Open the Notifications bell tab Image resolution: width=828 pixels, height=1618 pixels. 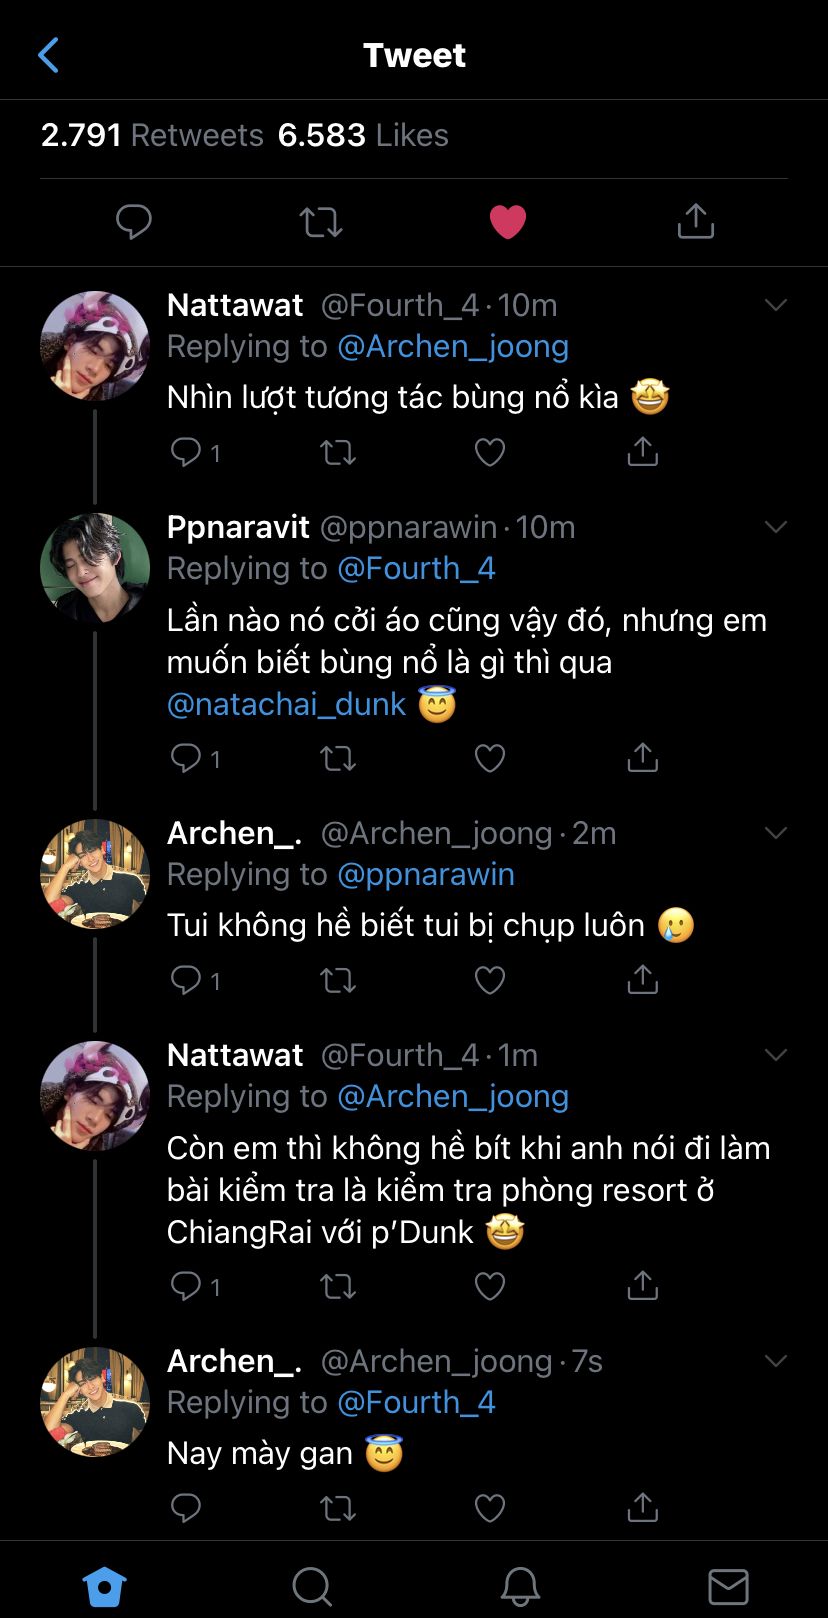[x=520, y=1586]
